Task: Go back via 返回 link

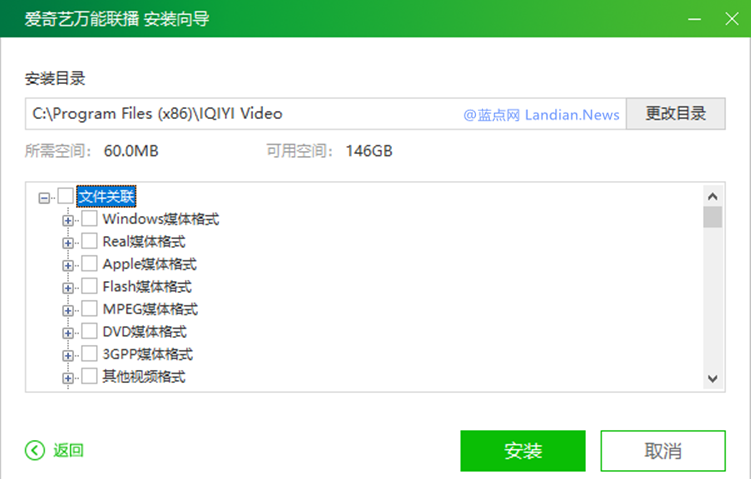Action: point(68,450)
